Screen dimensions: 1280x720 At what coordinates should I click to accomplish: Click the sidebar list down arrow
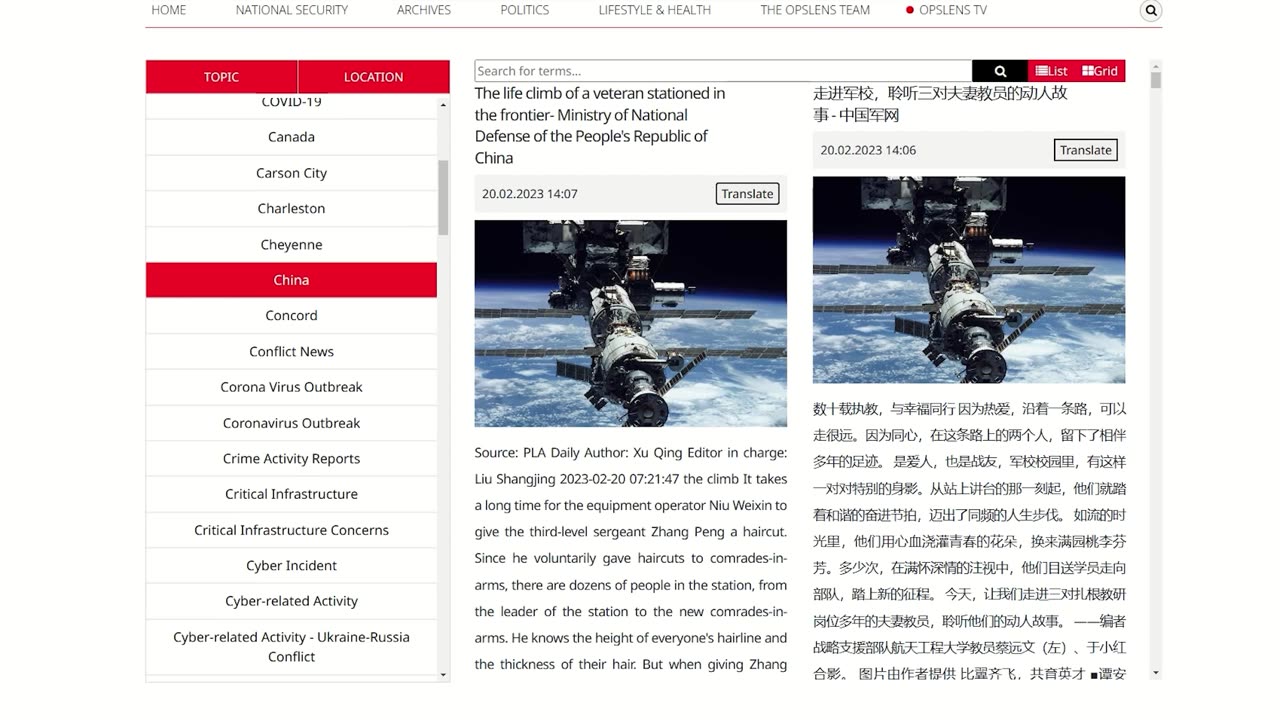point(444,674)
